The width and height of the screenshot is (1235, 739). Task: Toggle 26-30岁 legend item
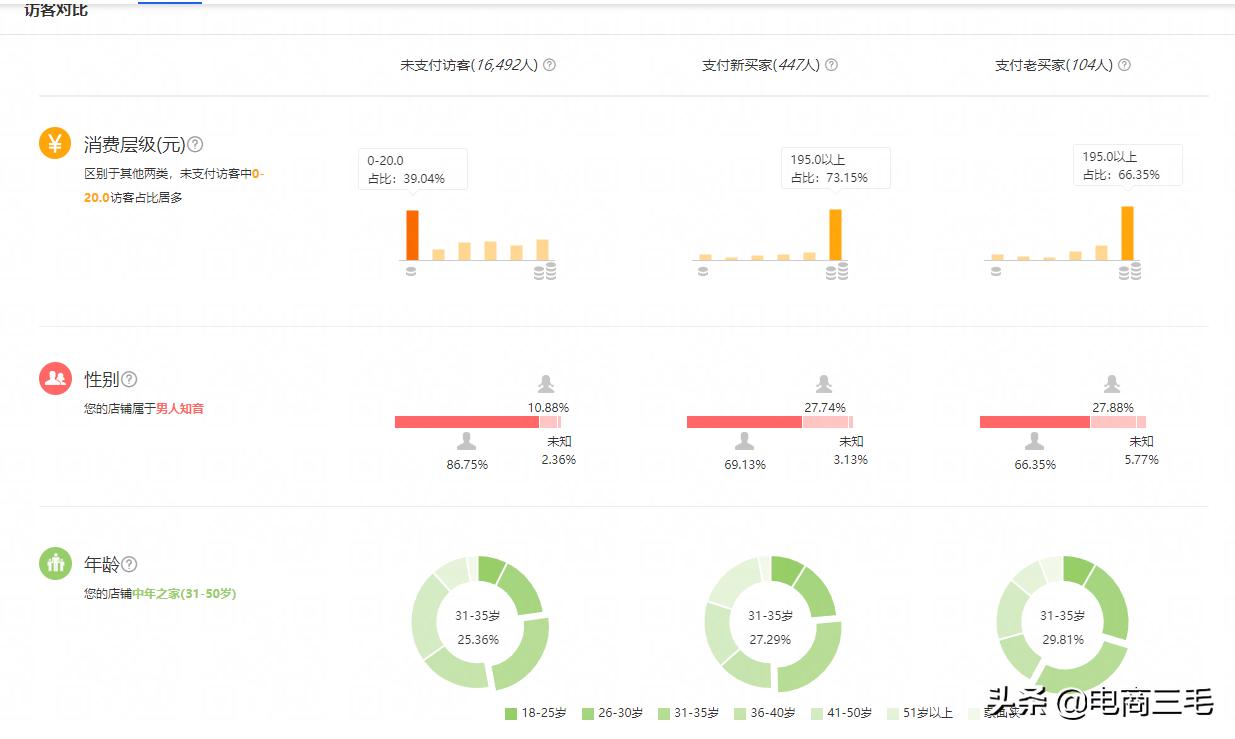click(x=612, y=713)
